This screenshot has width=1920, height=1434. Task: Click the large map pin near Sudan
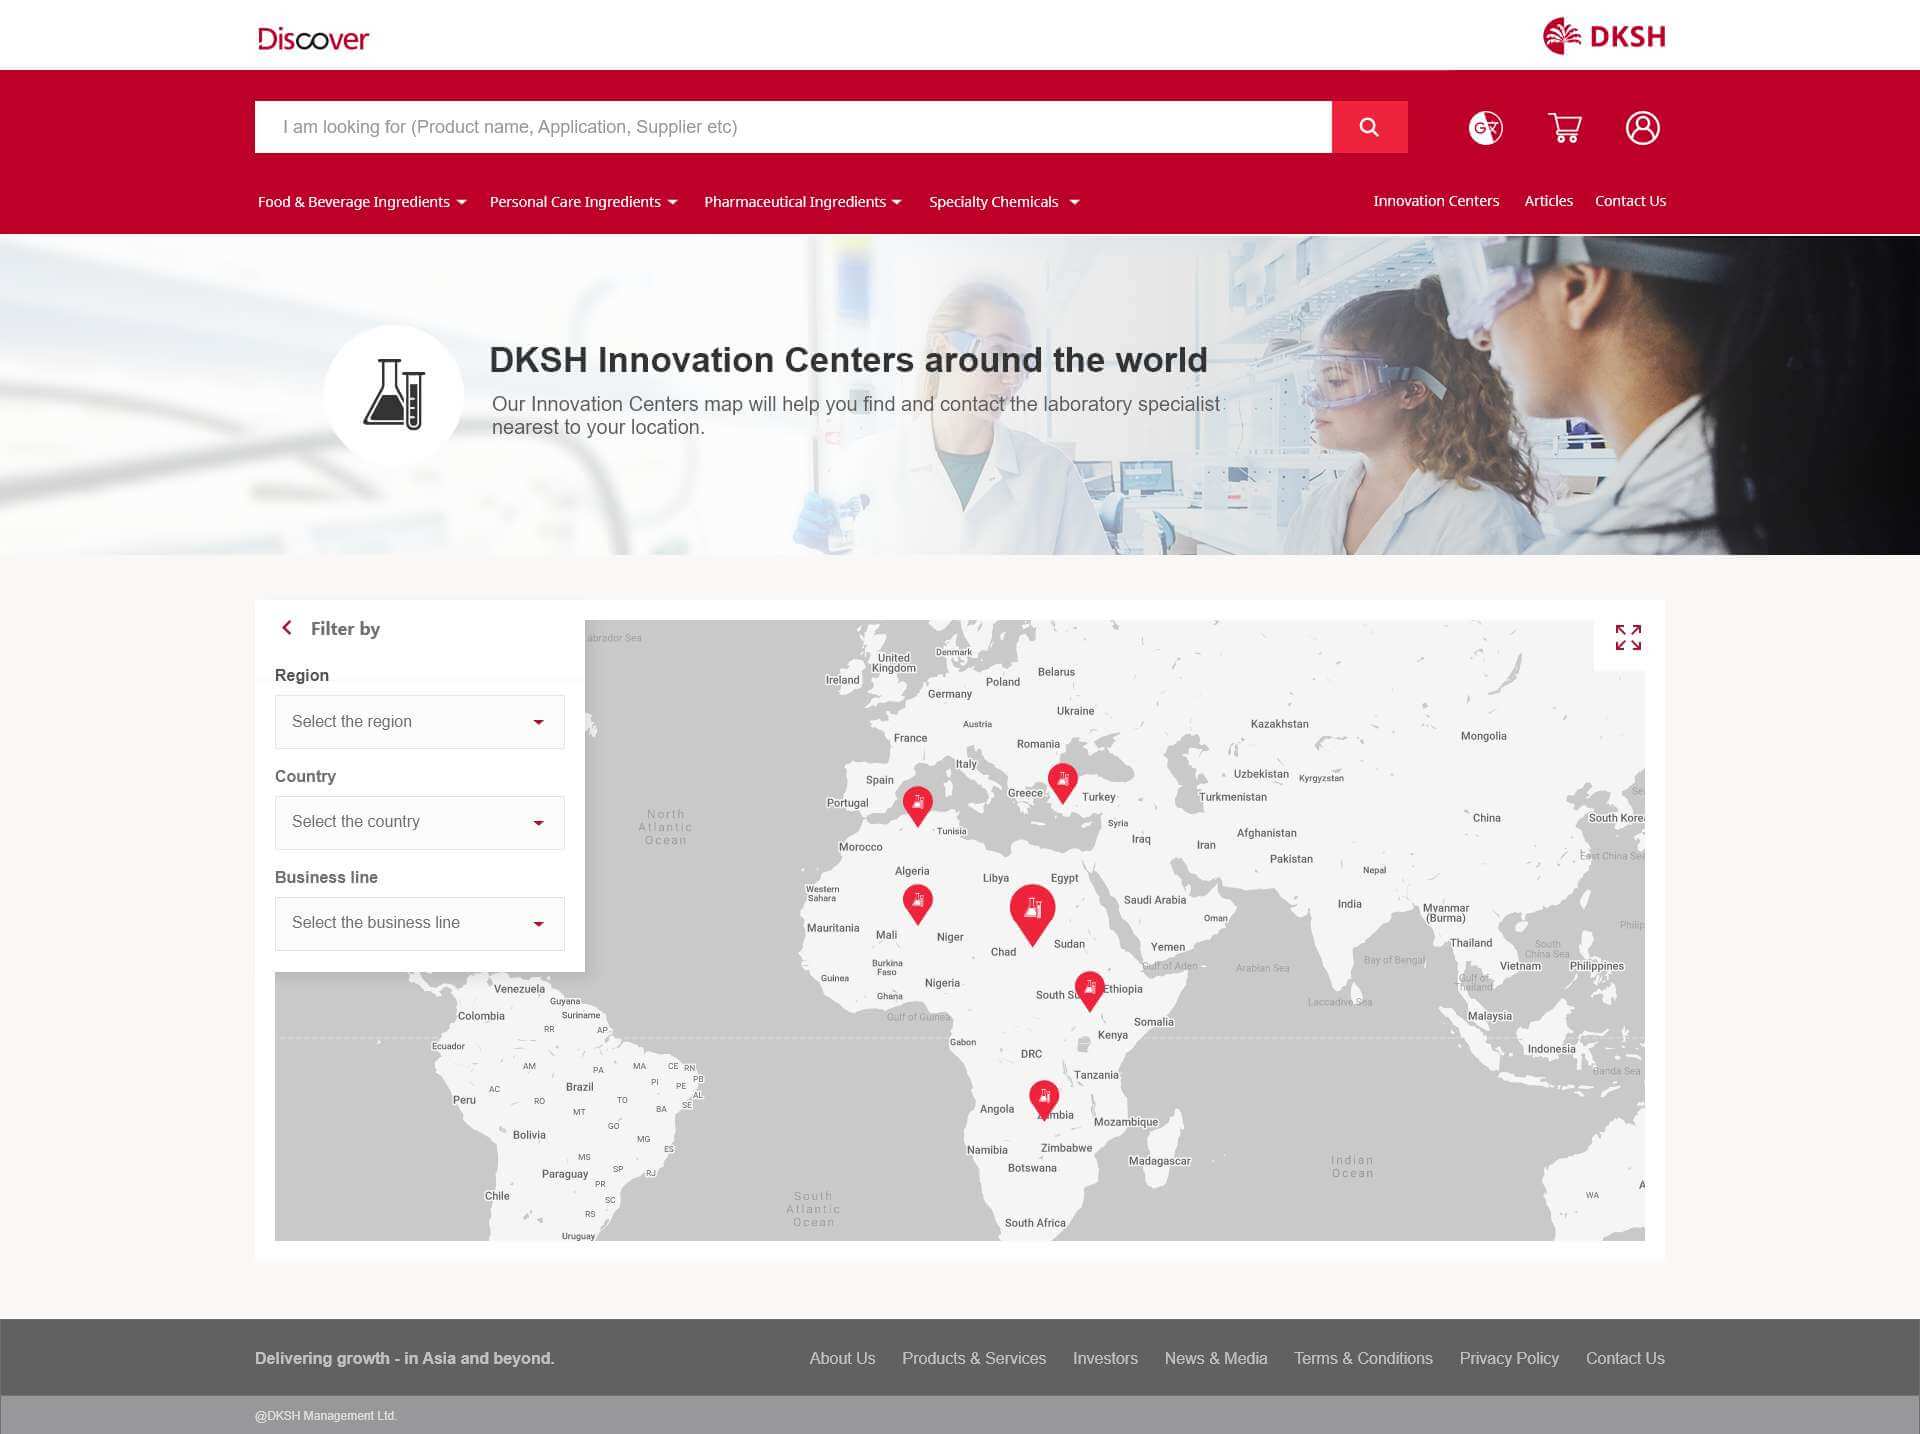pos(1032,910)
